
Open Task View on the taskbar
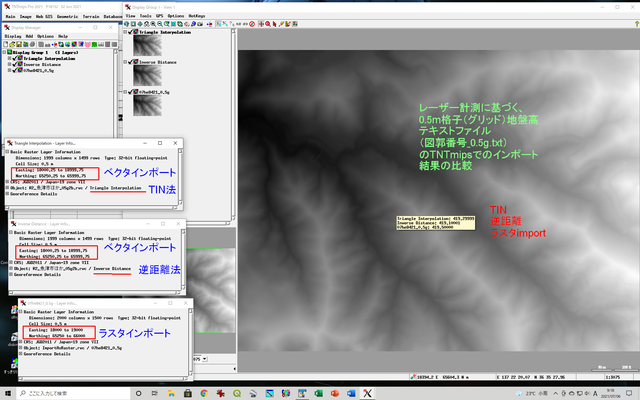tap(155, 393)
